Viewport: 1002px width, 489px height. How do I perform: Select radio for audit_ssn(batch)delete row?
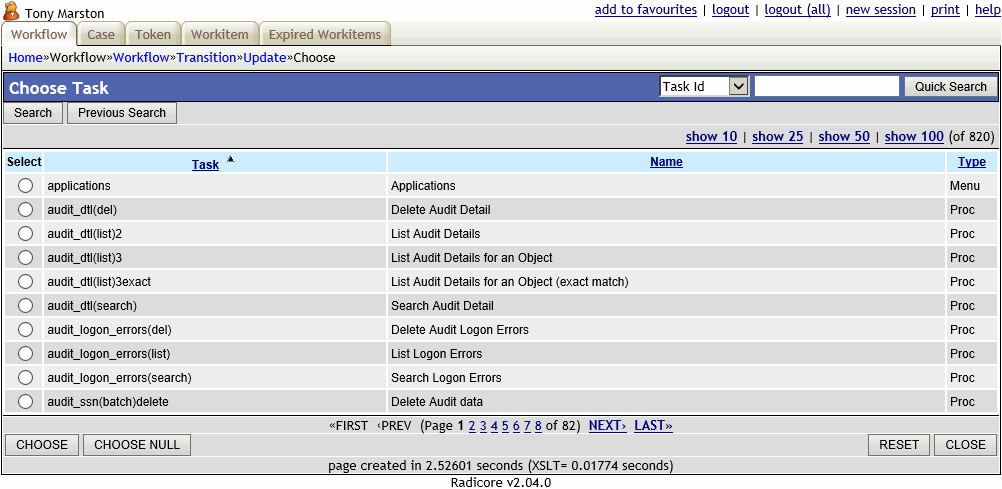(25, 402)
